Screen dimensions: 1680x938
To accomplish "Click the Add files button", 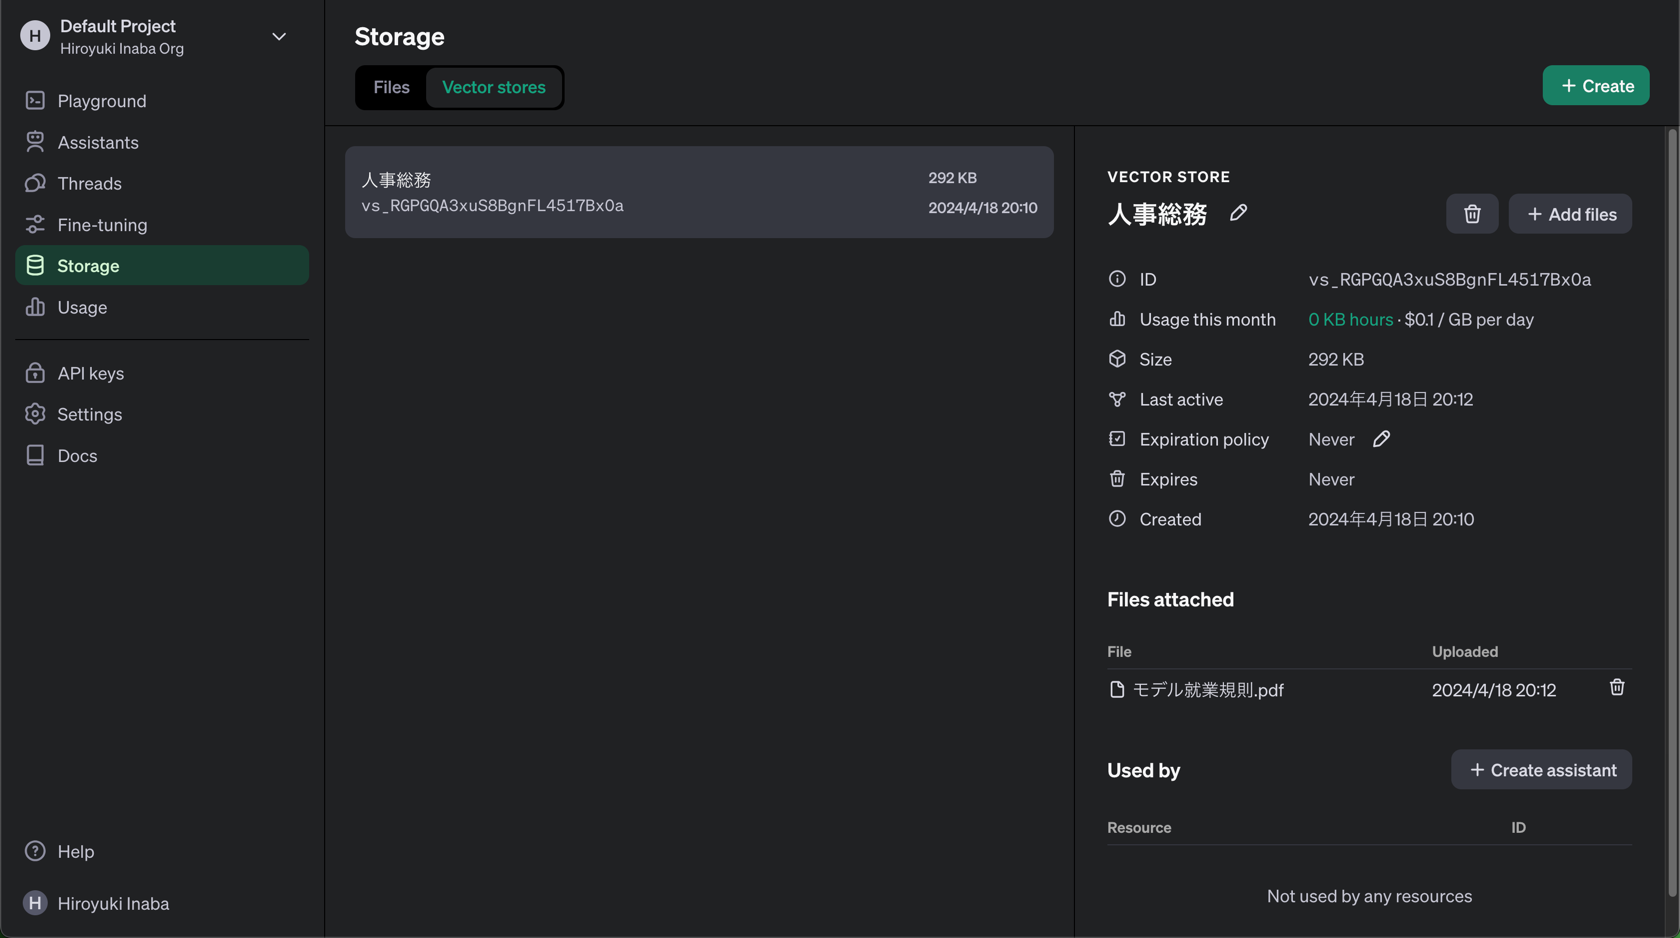I will coord(1570,214).
